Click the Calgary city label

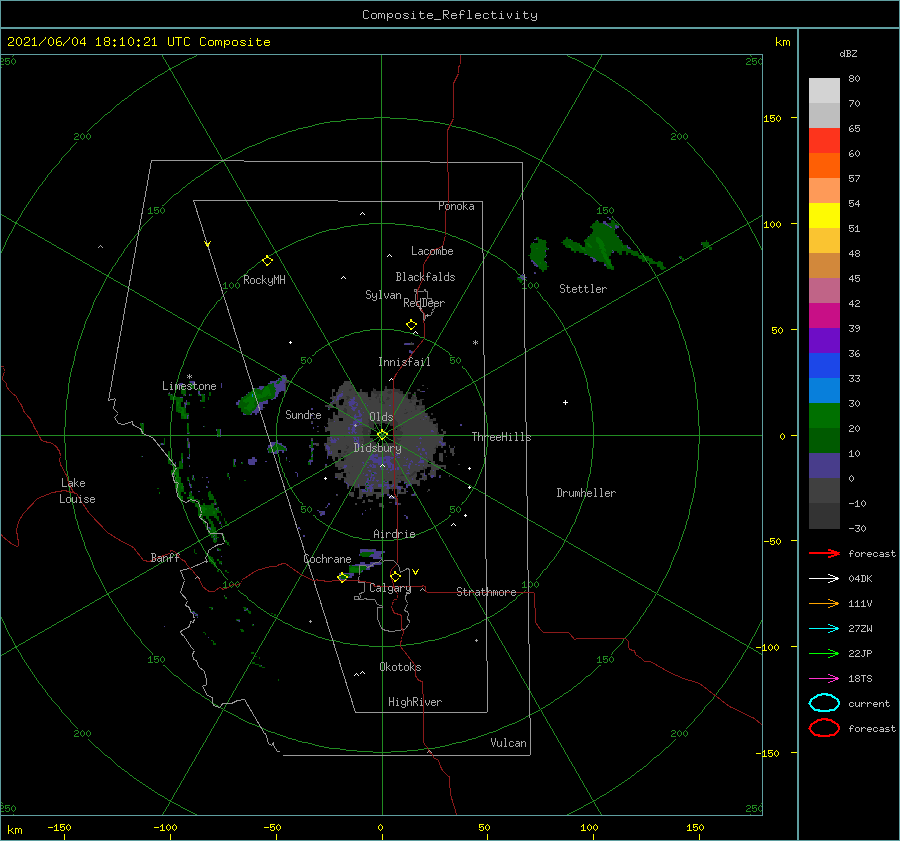390,588
